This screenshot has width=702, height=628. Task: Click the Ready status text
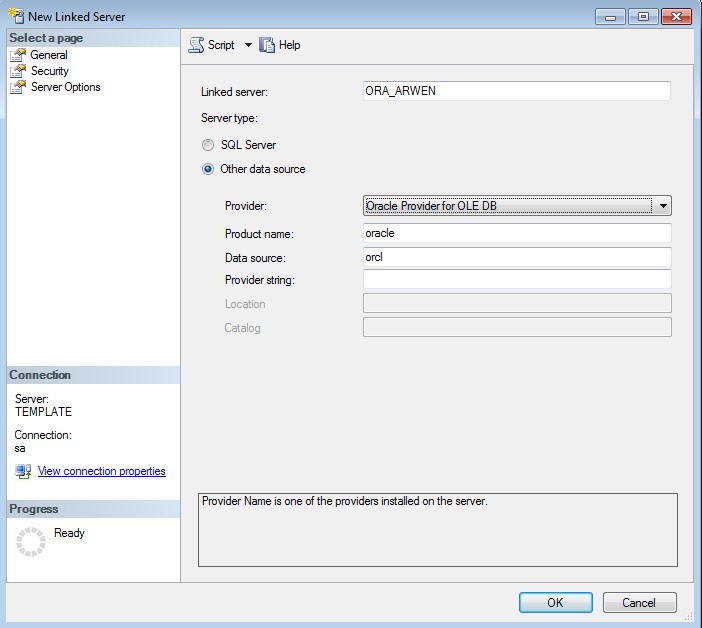pos(69,533)
